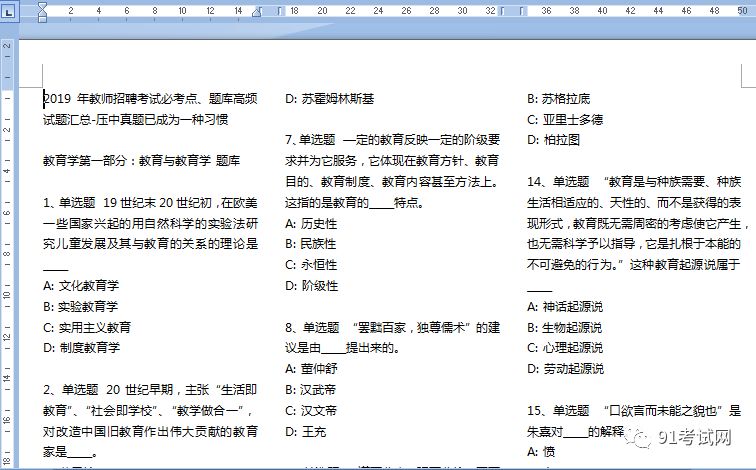Click the line '议是由____提出来的。'
The width and height of the screenshot is (756, 470).
tap(342, 348)
